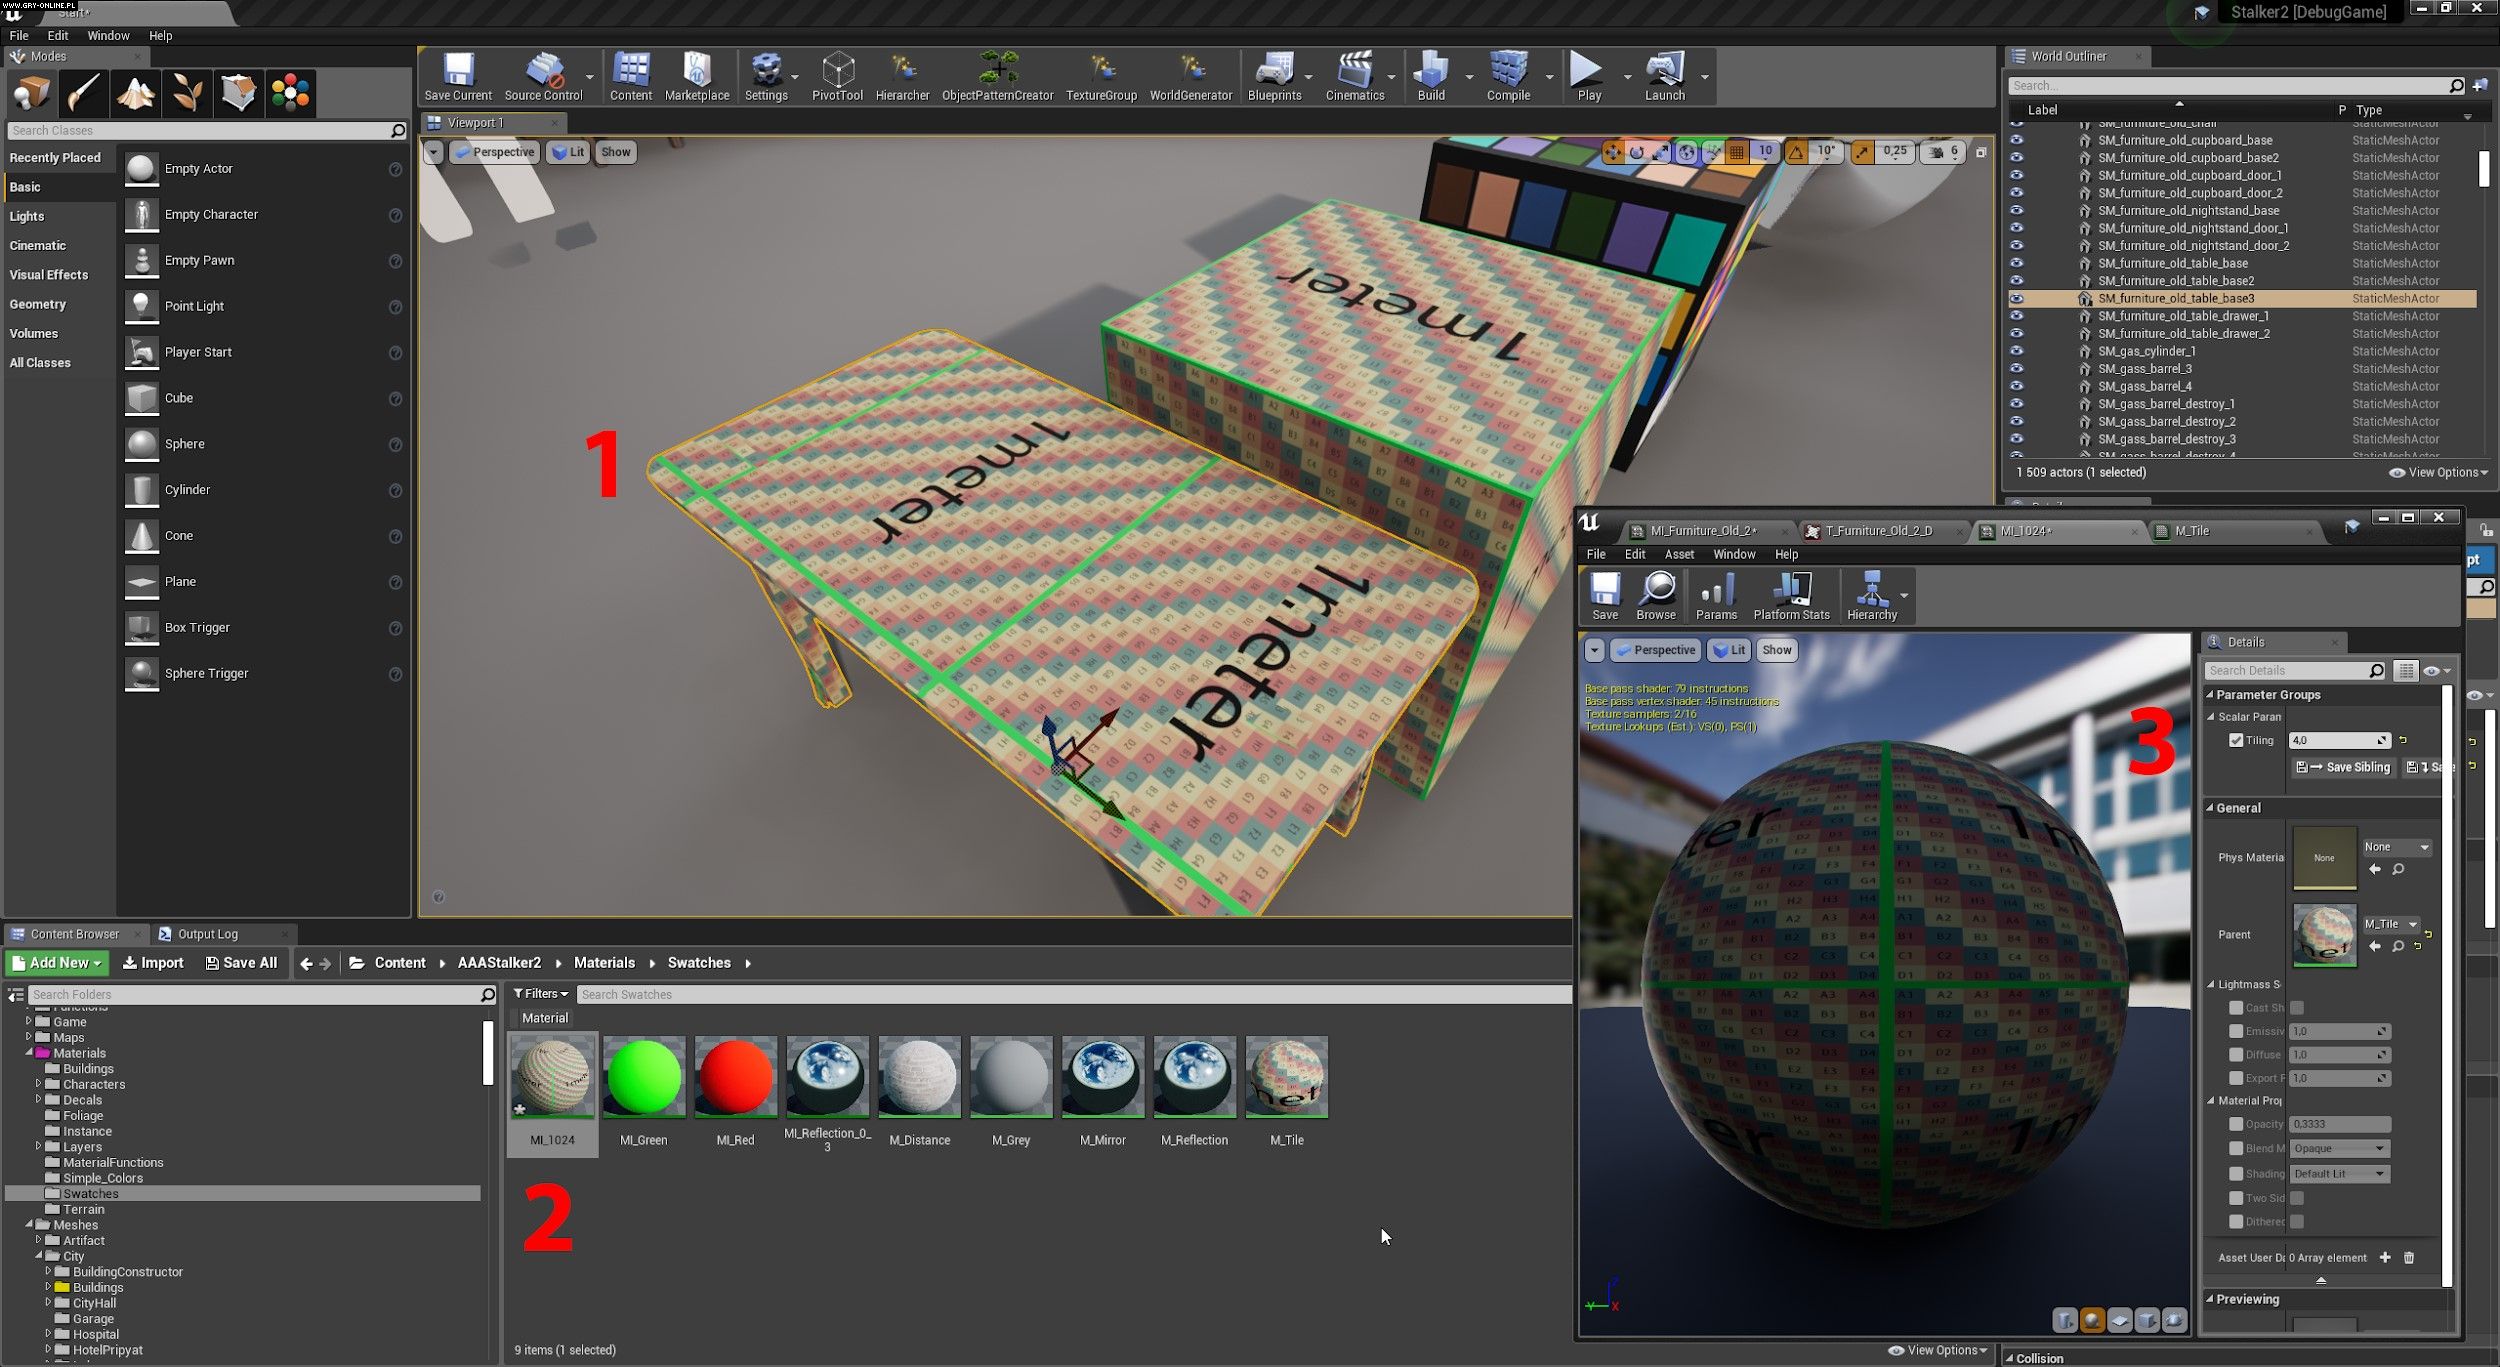Uncheck the Tiling parameter checkbox
The image size is (2500, 1367).
2236,740
